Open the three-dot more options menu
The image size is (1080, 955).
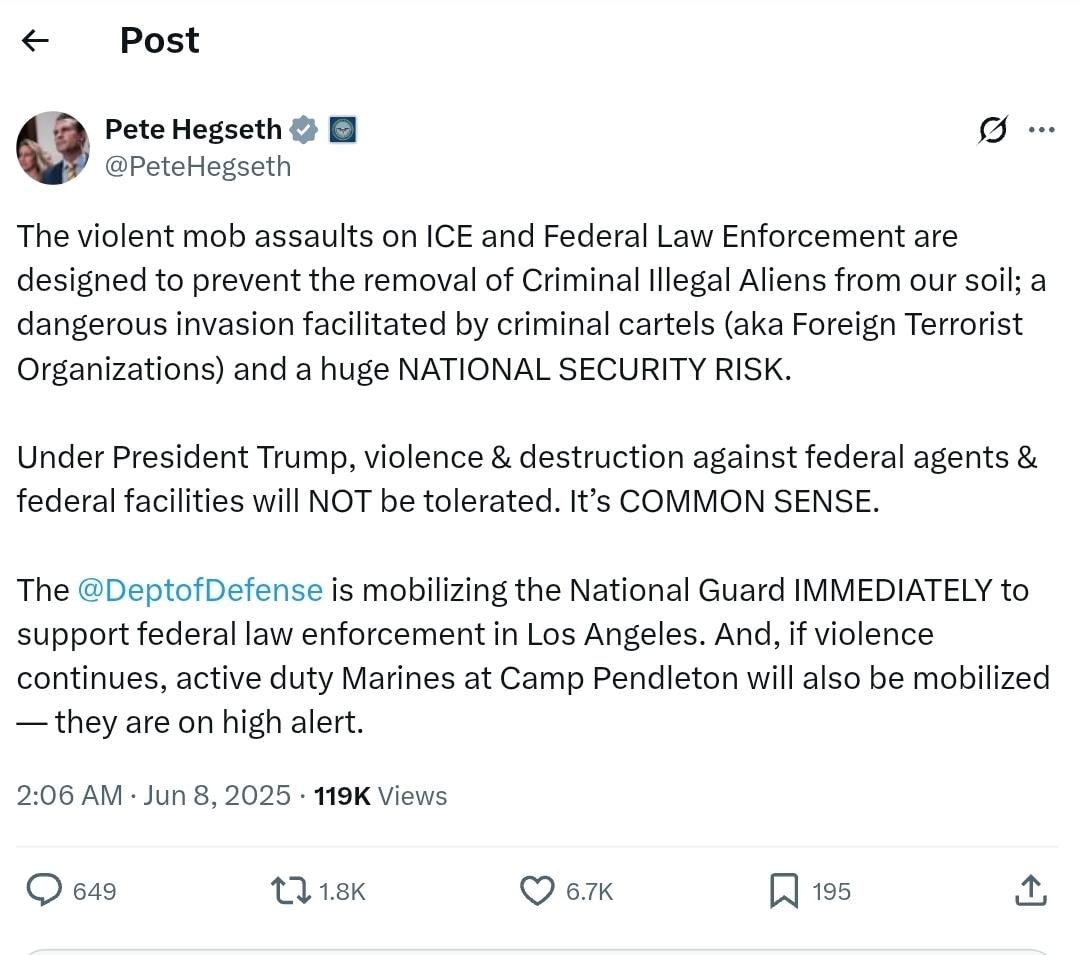1041,130
